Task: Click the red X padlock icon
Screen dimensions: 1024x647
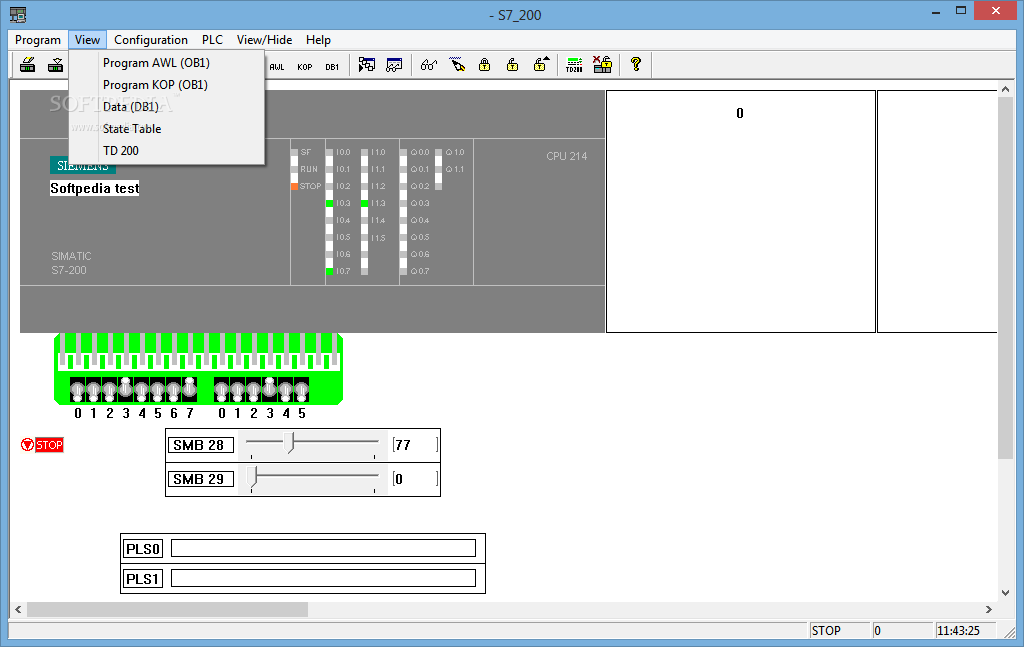Action: [x=602, y=65]
